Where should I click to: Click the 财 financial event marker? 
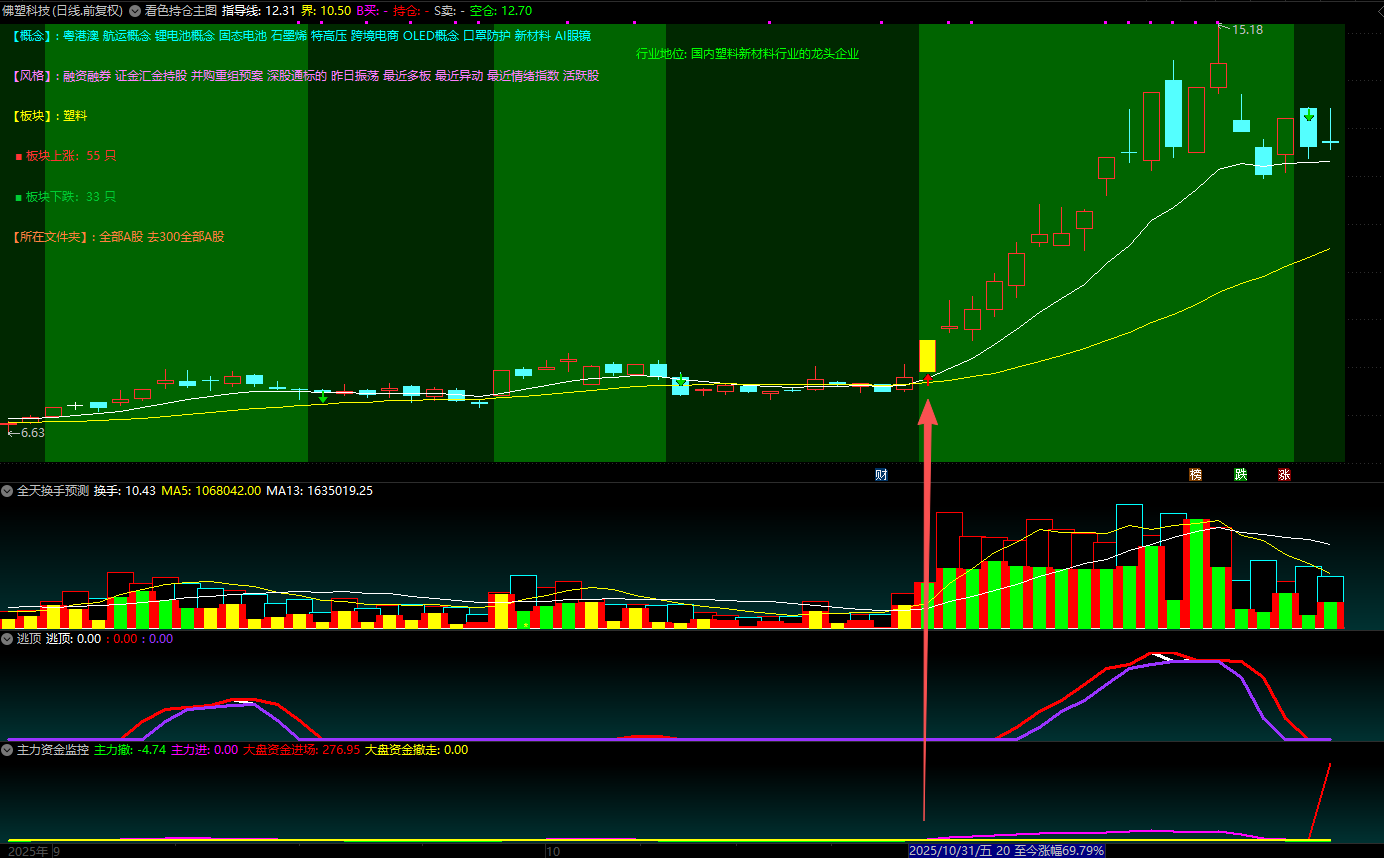point(881,475)
